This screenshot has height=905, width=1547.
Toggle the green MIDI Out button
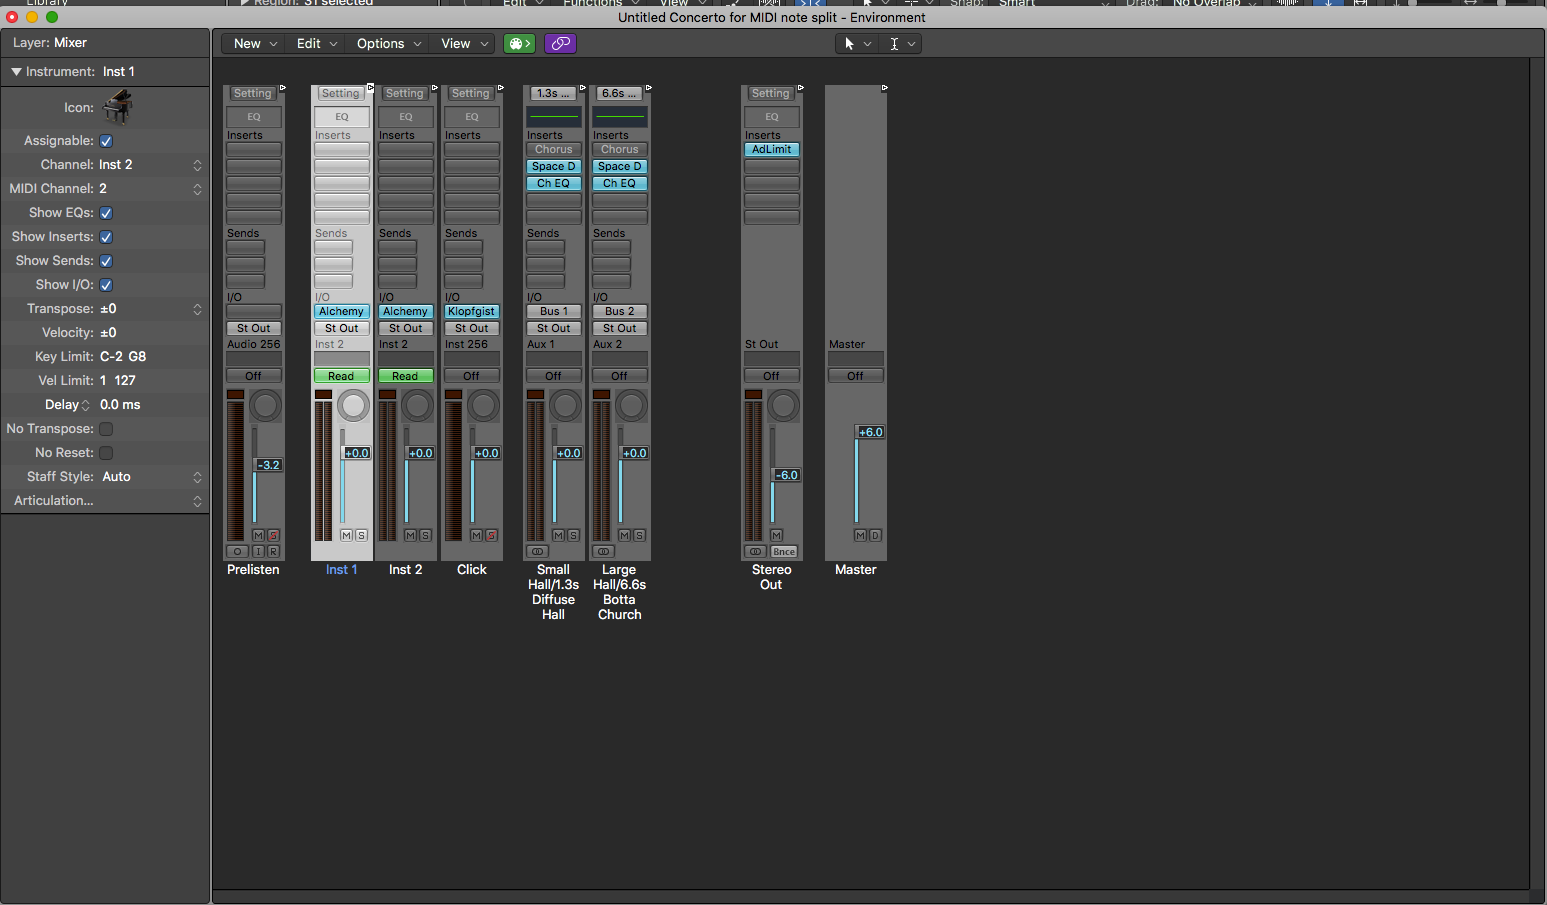coord(519,43)
